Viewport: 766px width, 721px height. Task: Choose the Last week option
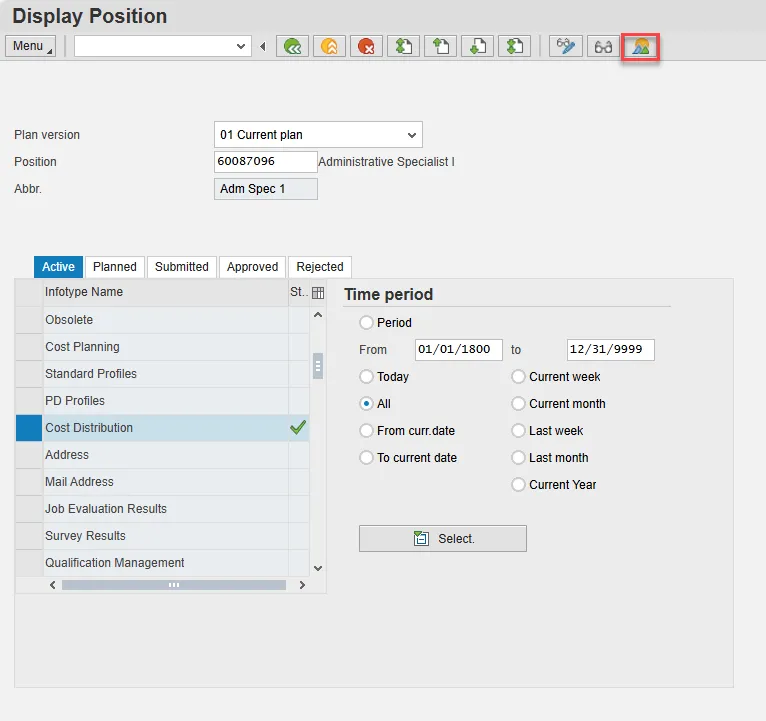[x=518, y=430]
